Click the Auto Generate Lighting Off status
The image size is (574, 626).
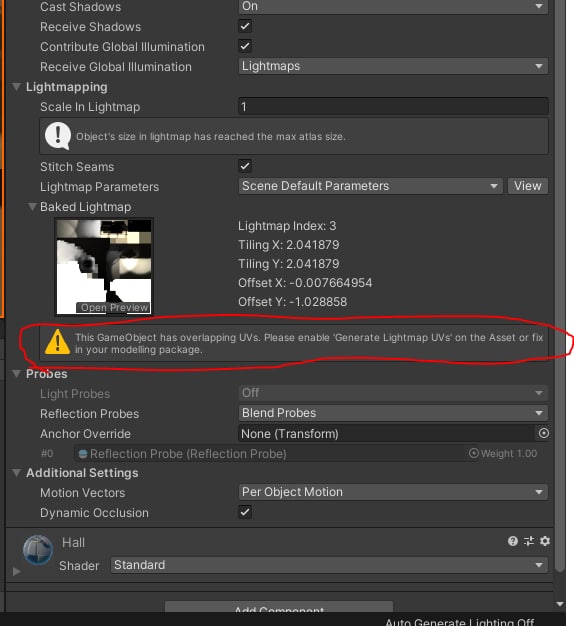(x=459, y=622)
